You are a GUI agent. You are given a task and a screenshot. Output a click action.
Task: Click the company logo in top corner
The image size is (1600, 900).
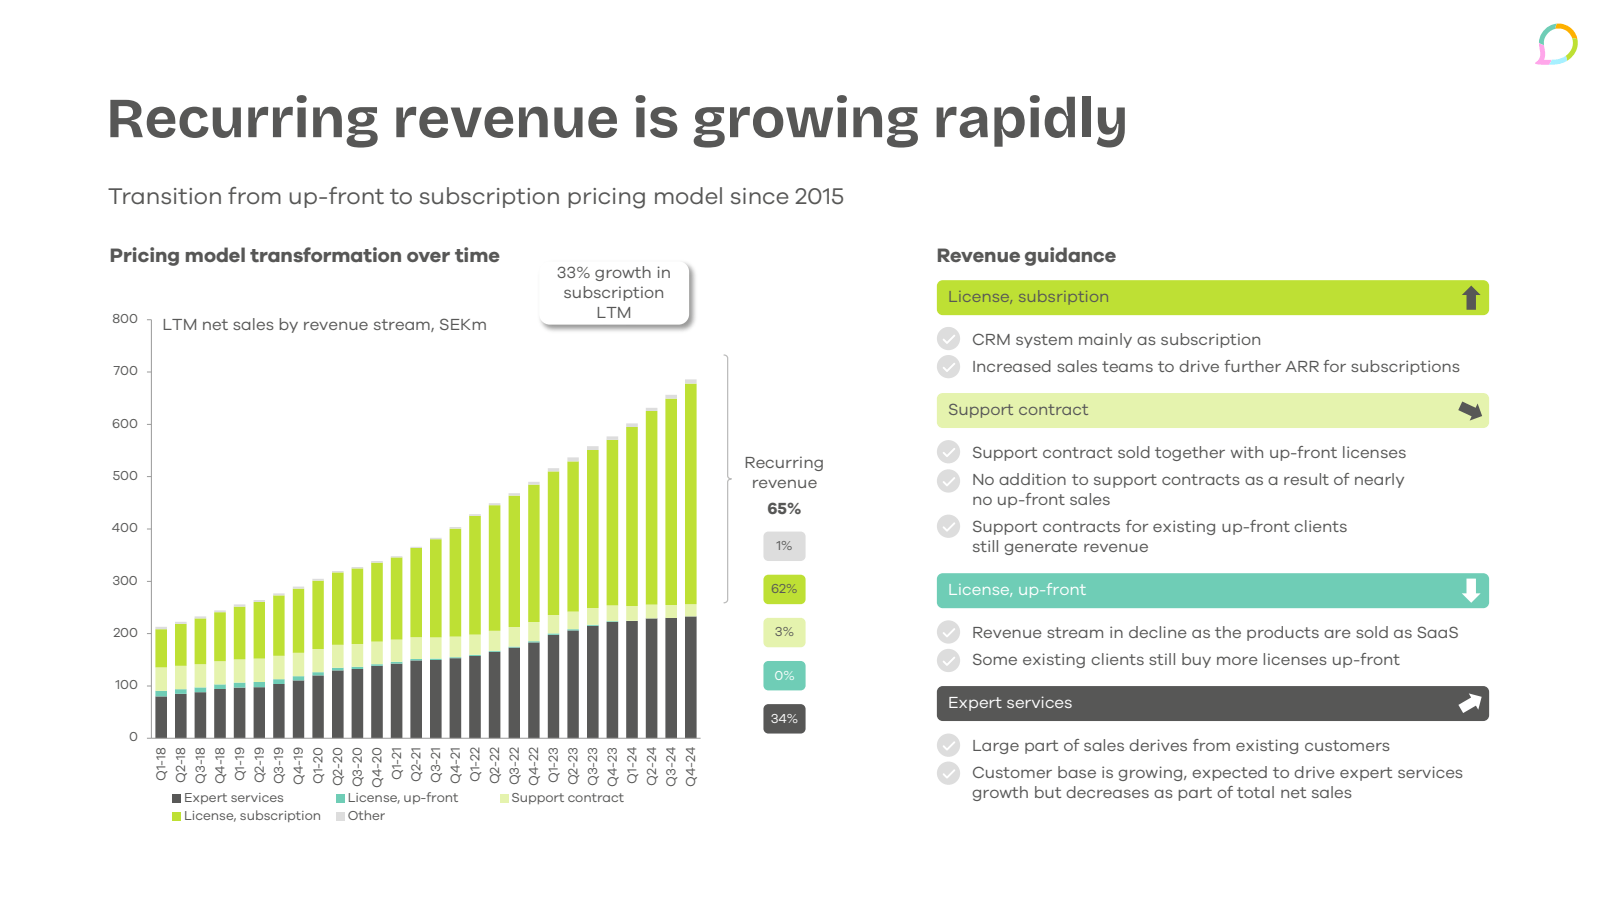pos(1557,45)
